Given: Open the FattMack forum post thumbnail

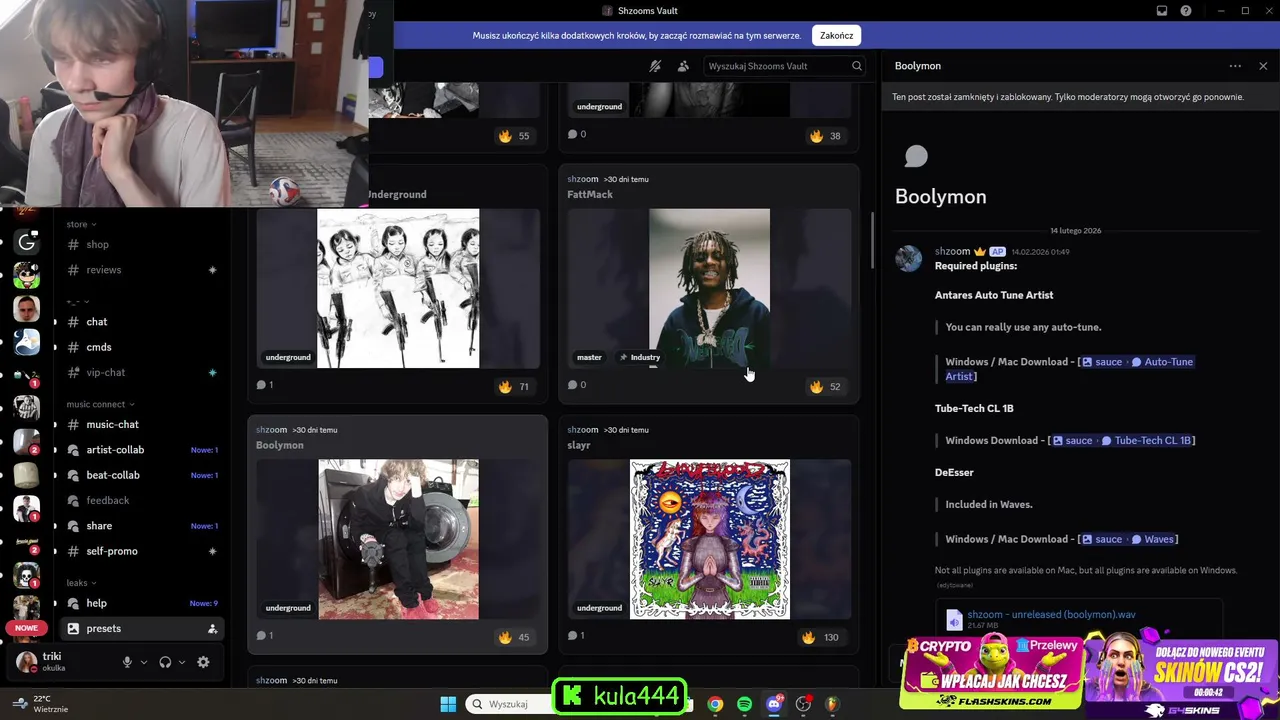Looking at the screenshot, I should tap(709, 288).
